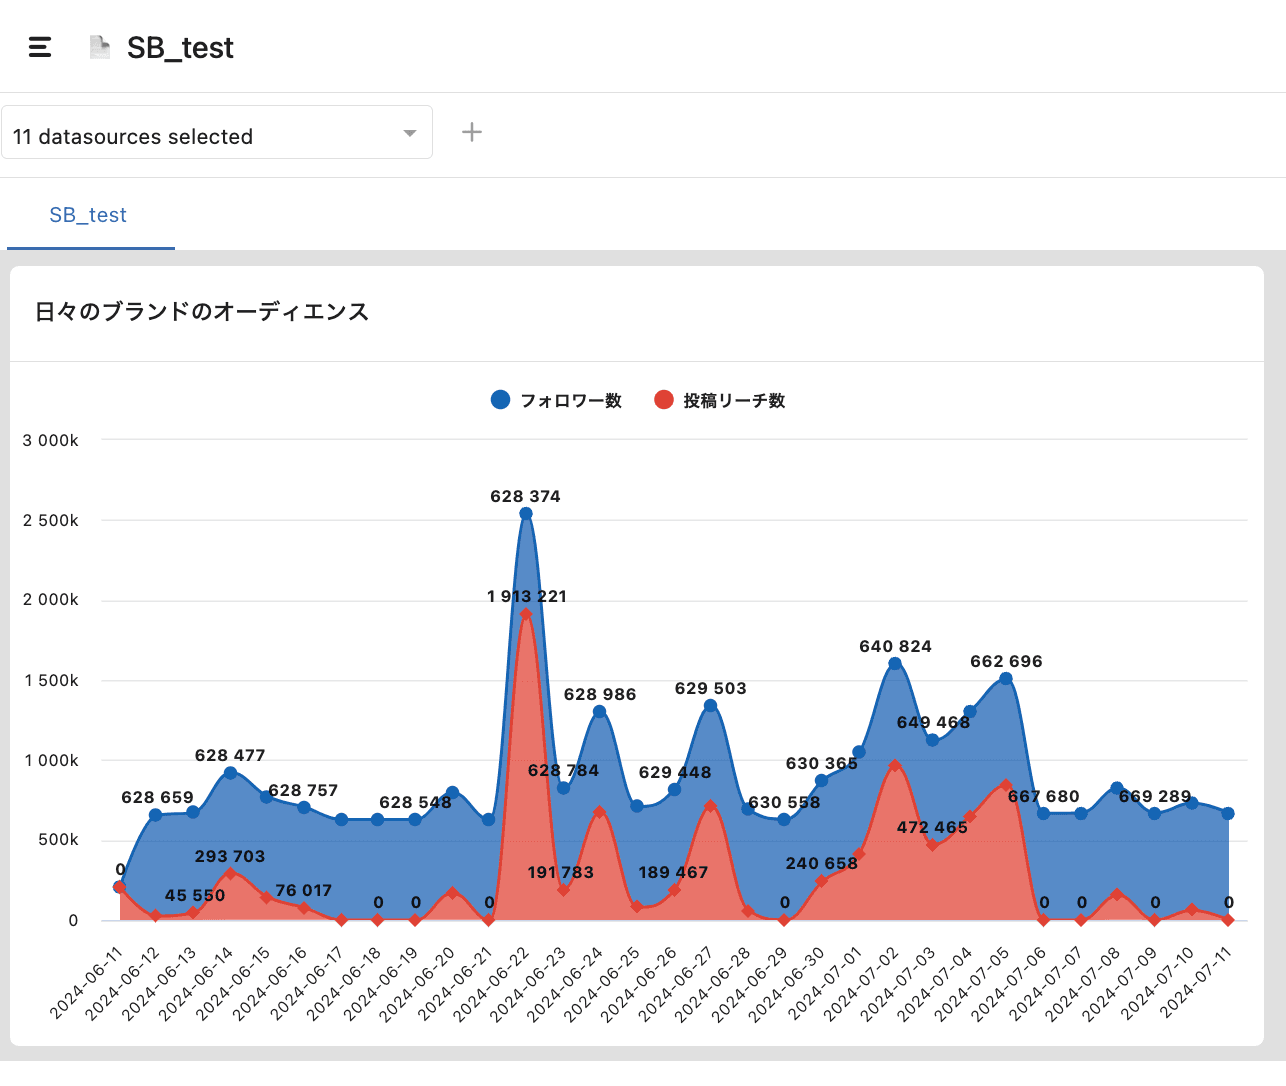Toggle the 投稿リーチ数 legend series
Screen dimensions: 1286x1086
(x=734, y=400)
